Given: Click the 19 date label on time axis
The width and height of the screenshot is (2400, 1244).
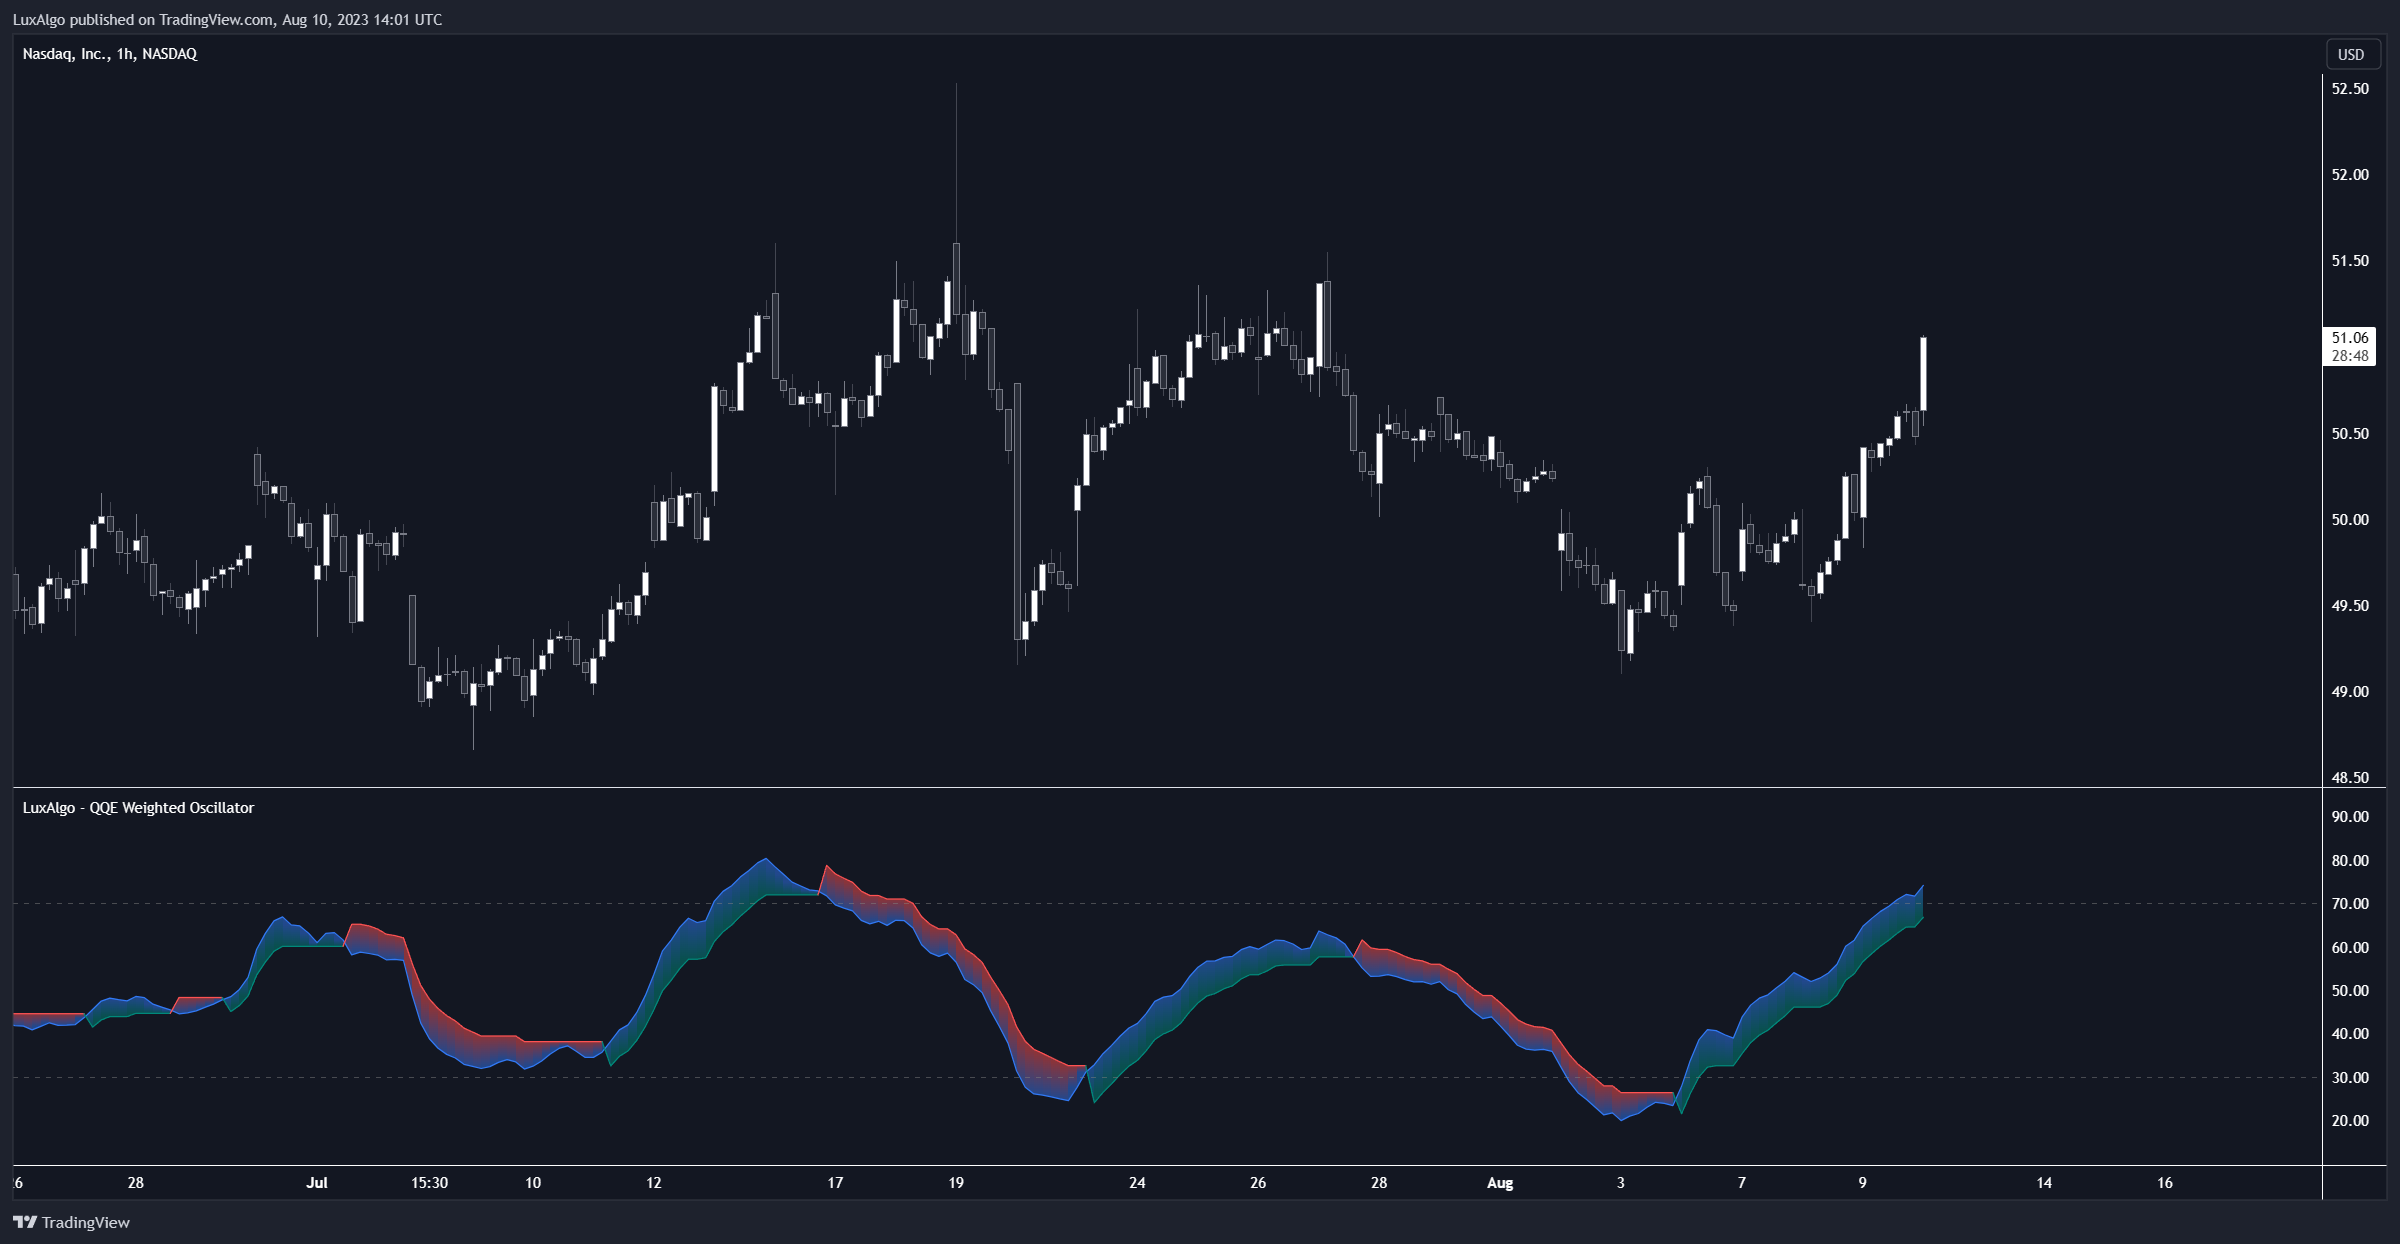Looking at the screenshot, I should (x=956, y=1183).
